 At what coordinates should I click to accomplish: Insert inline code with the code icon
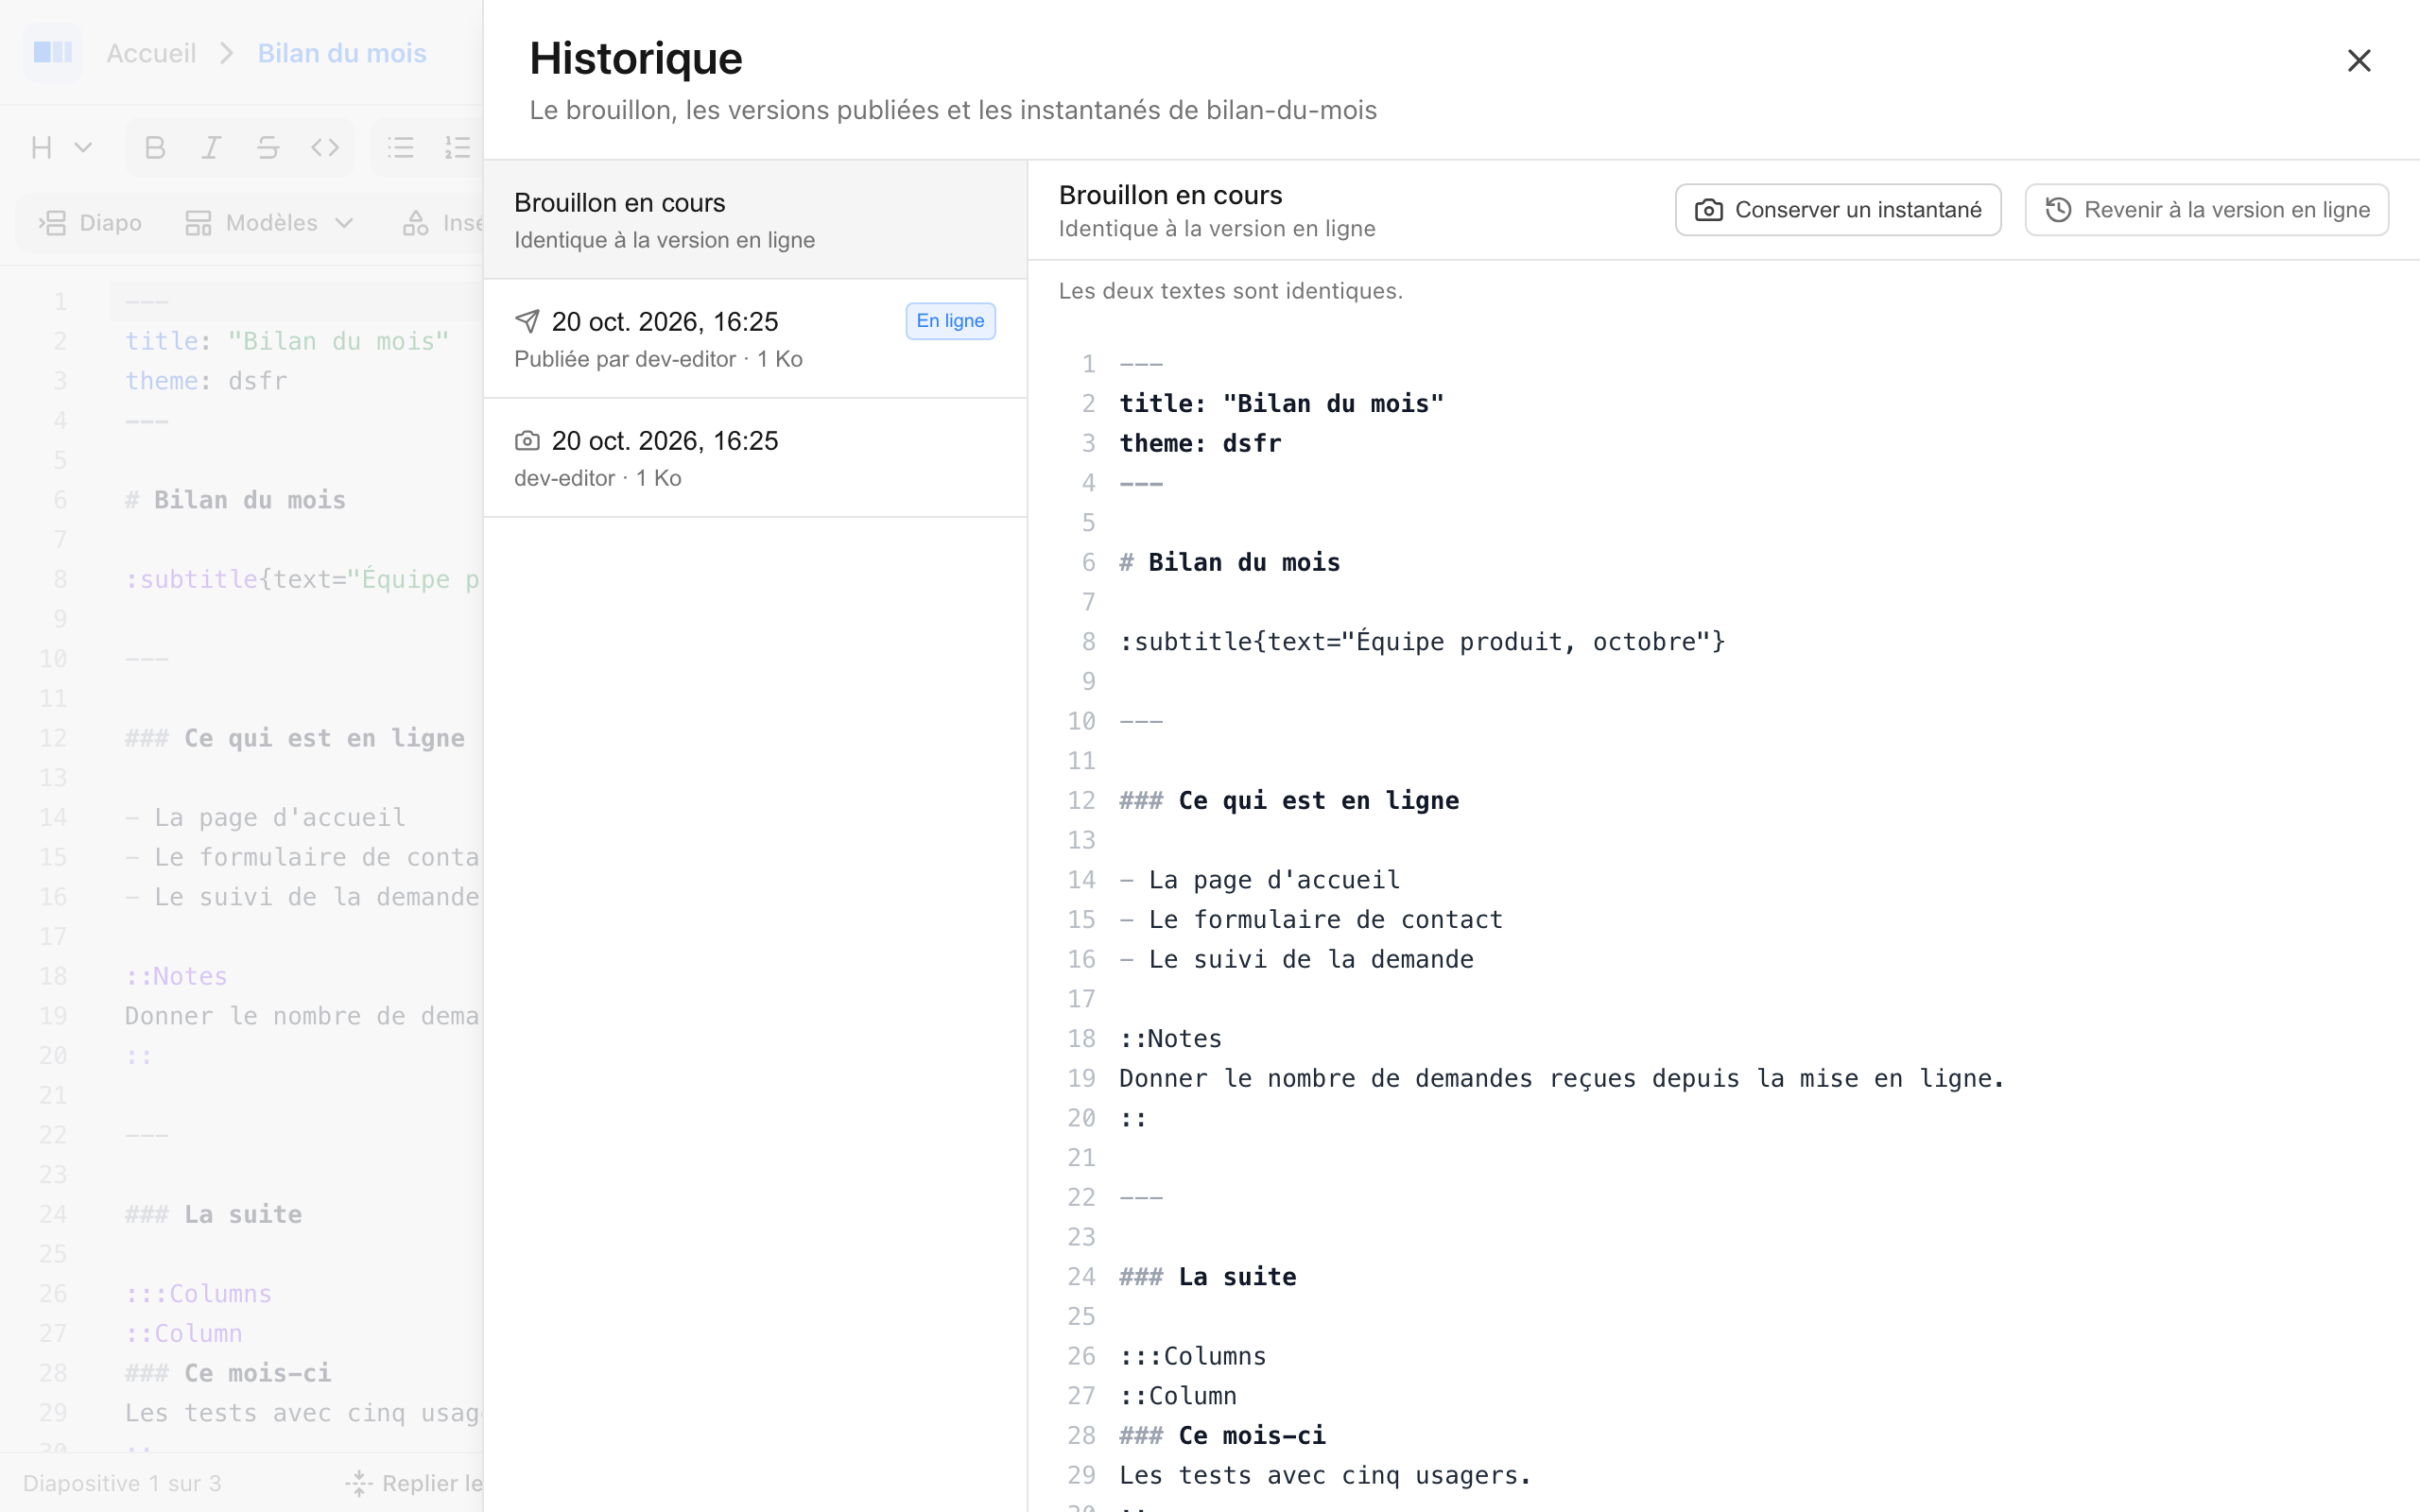(325, 148)
